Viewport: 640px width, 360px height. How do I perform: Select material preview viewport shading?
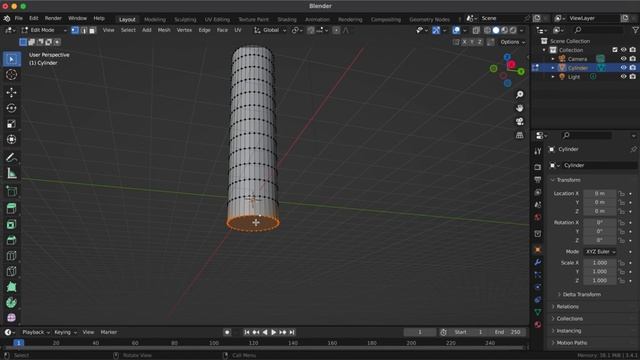pos(504,30)
